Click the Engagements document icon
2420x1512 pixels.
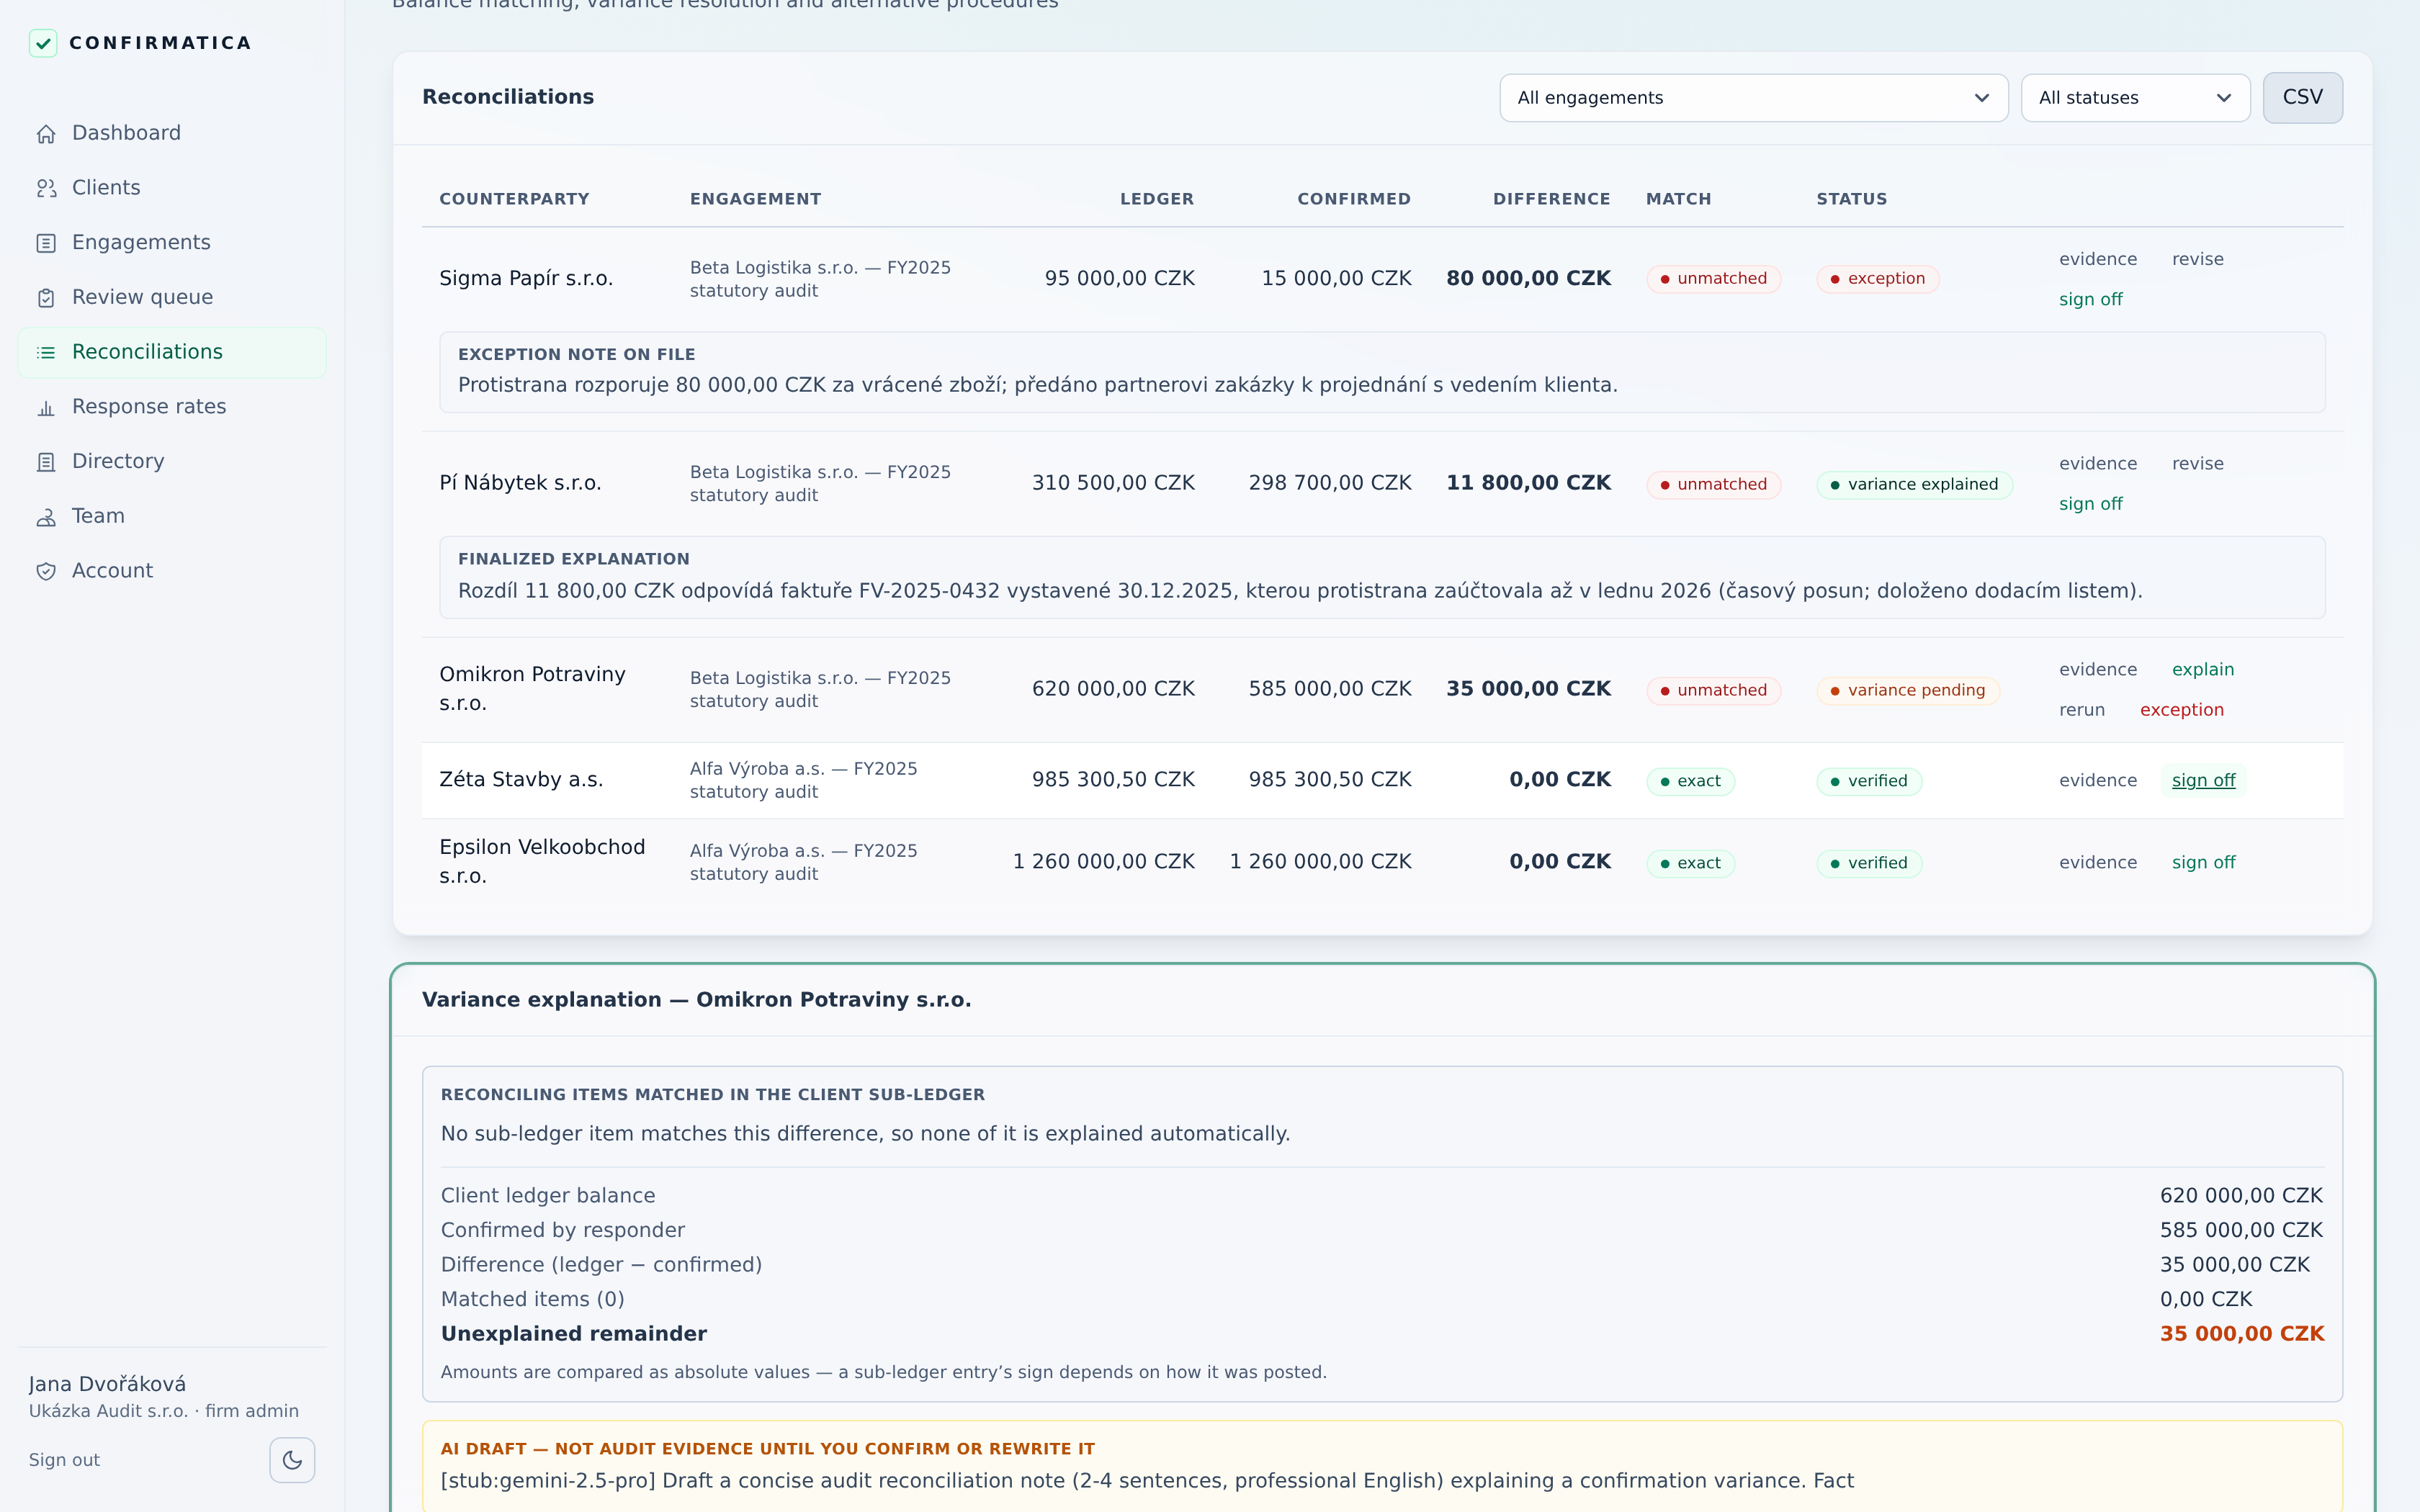tap(46, 243)
